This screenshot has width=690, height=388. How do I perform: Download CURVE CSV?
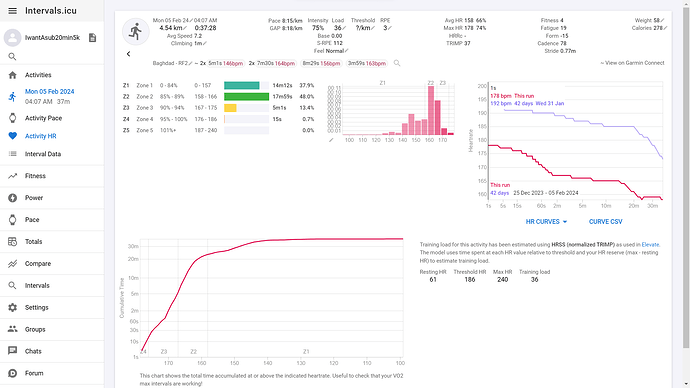click(x=606, y=222)
